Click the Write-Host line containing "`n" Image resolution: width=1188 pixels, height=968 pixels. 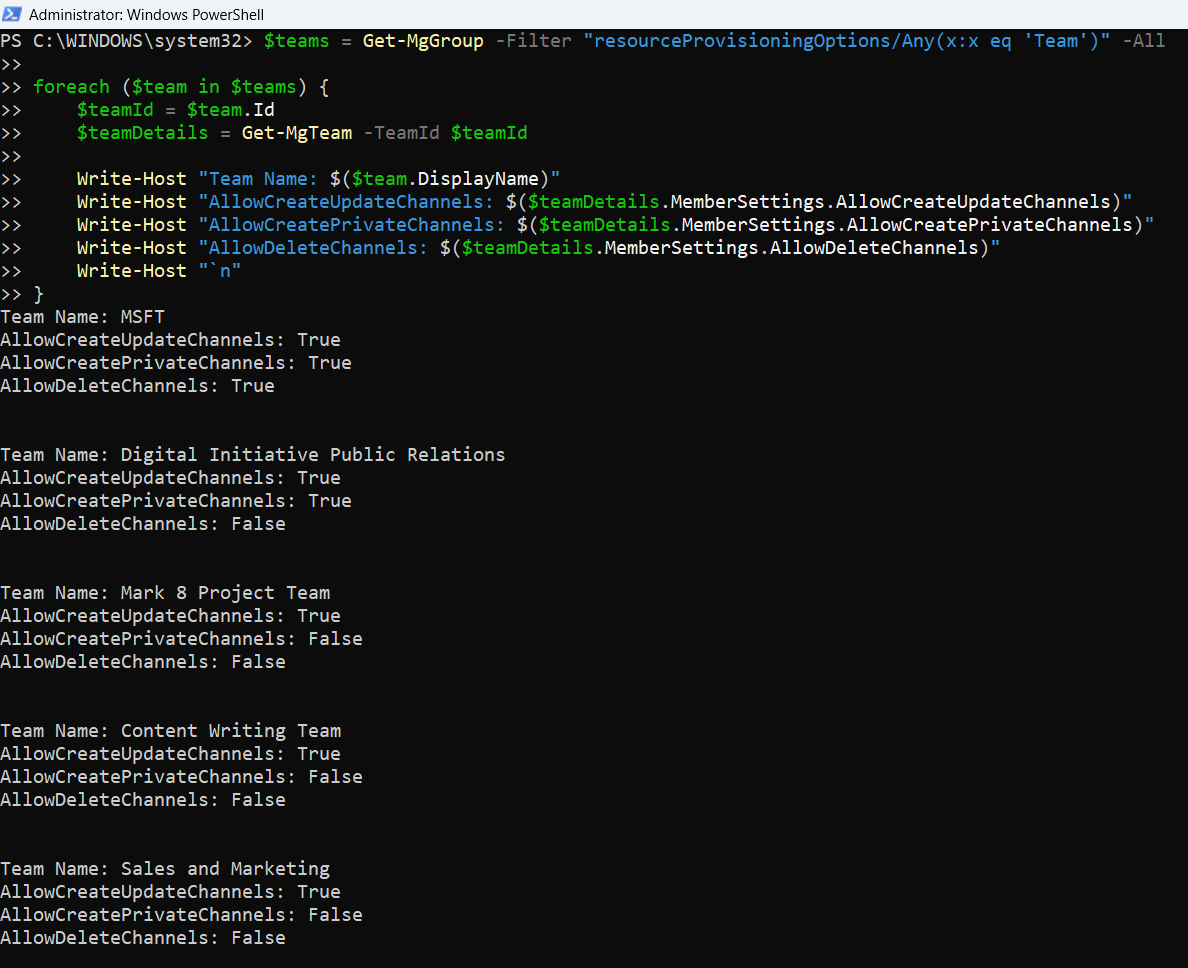(x=158, y=271)
